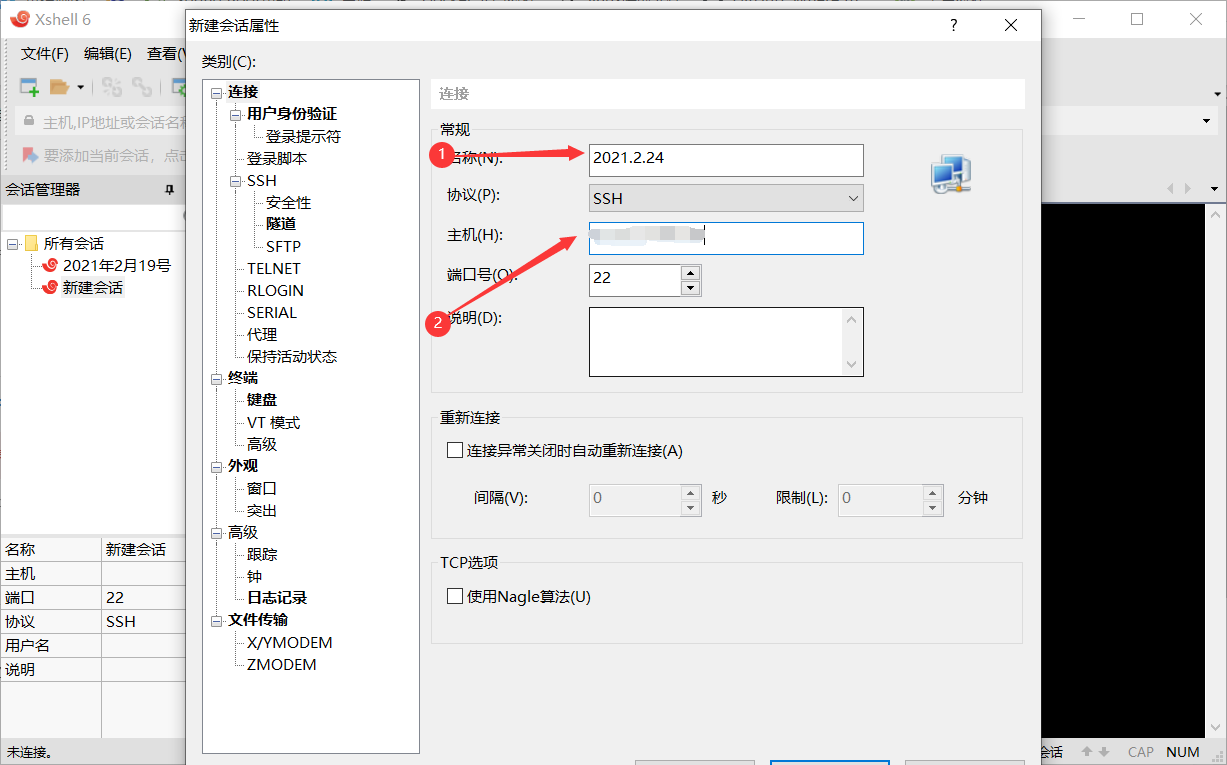Enable 连接异常关闭时自动重新连接 checkbox
The width and height of the screenshot is (1227, 765).
coord(455,450)
